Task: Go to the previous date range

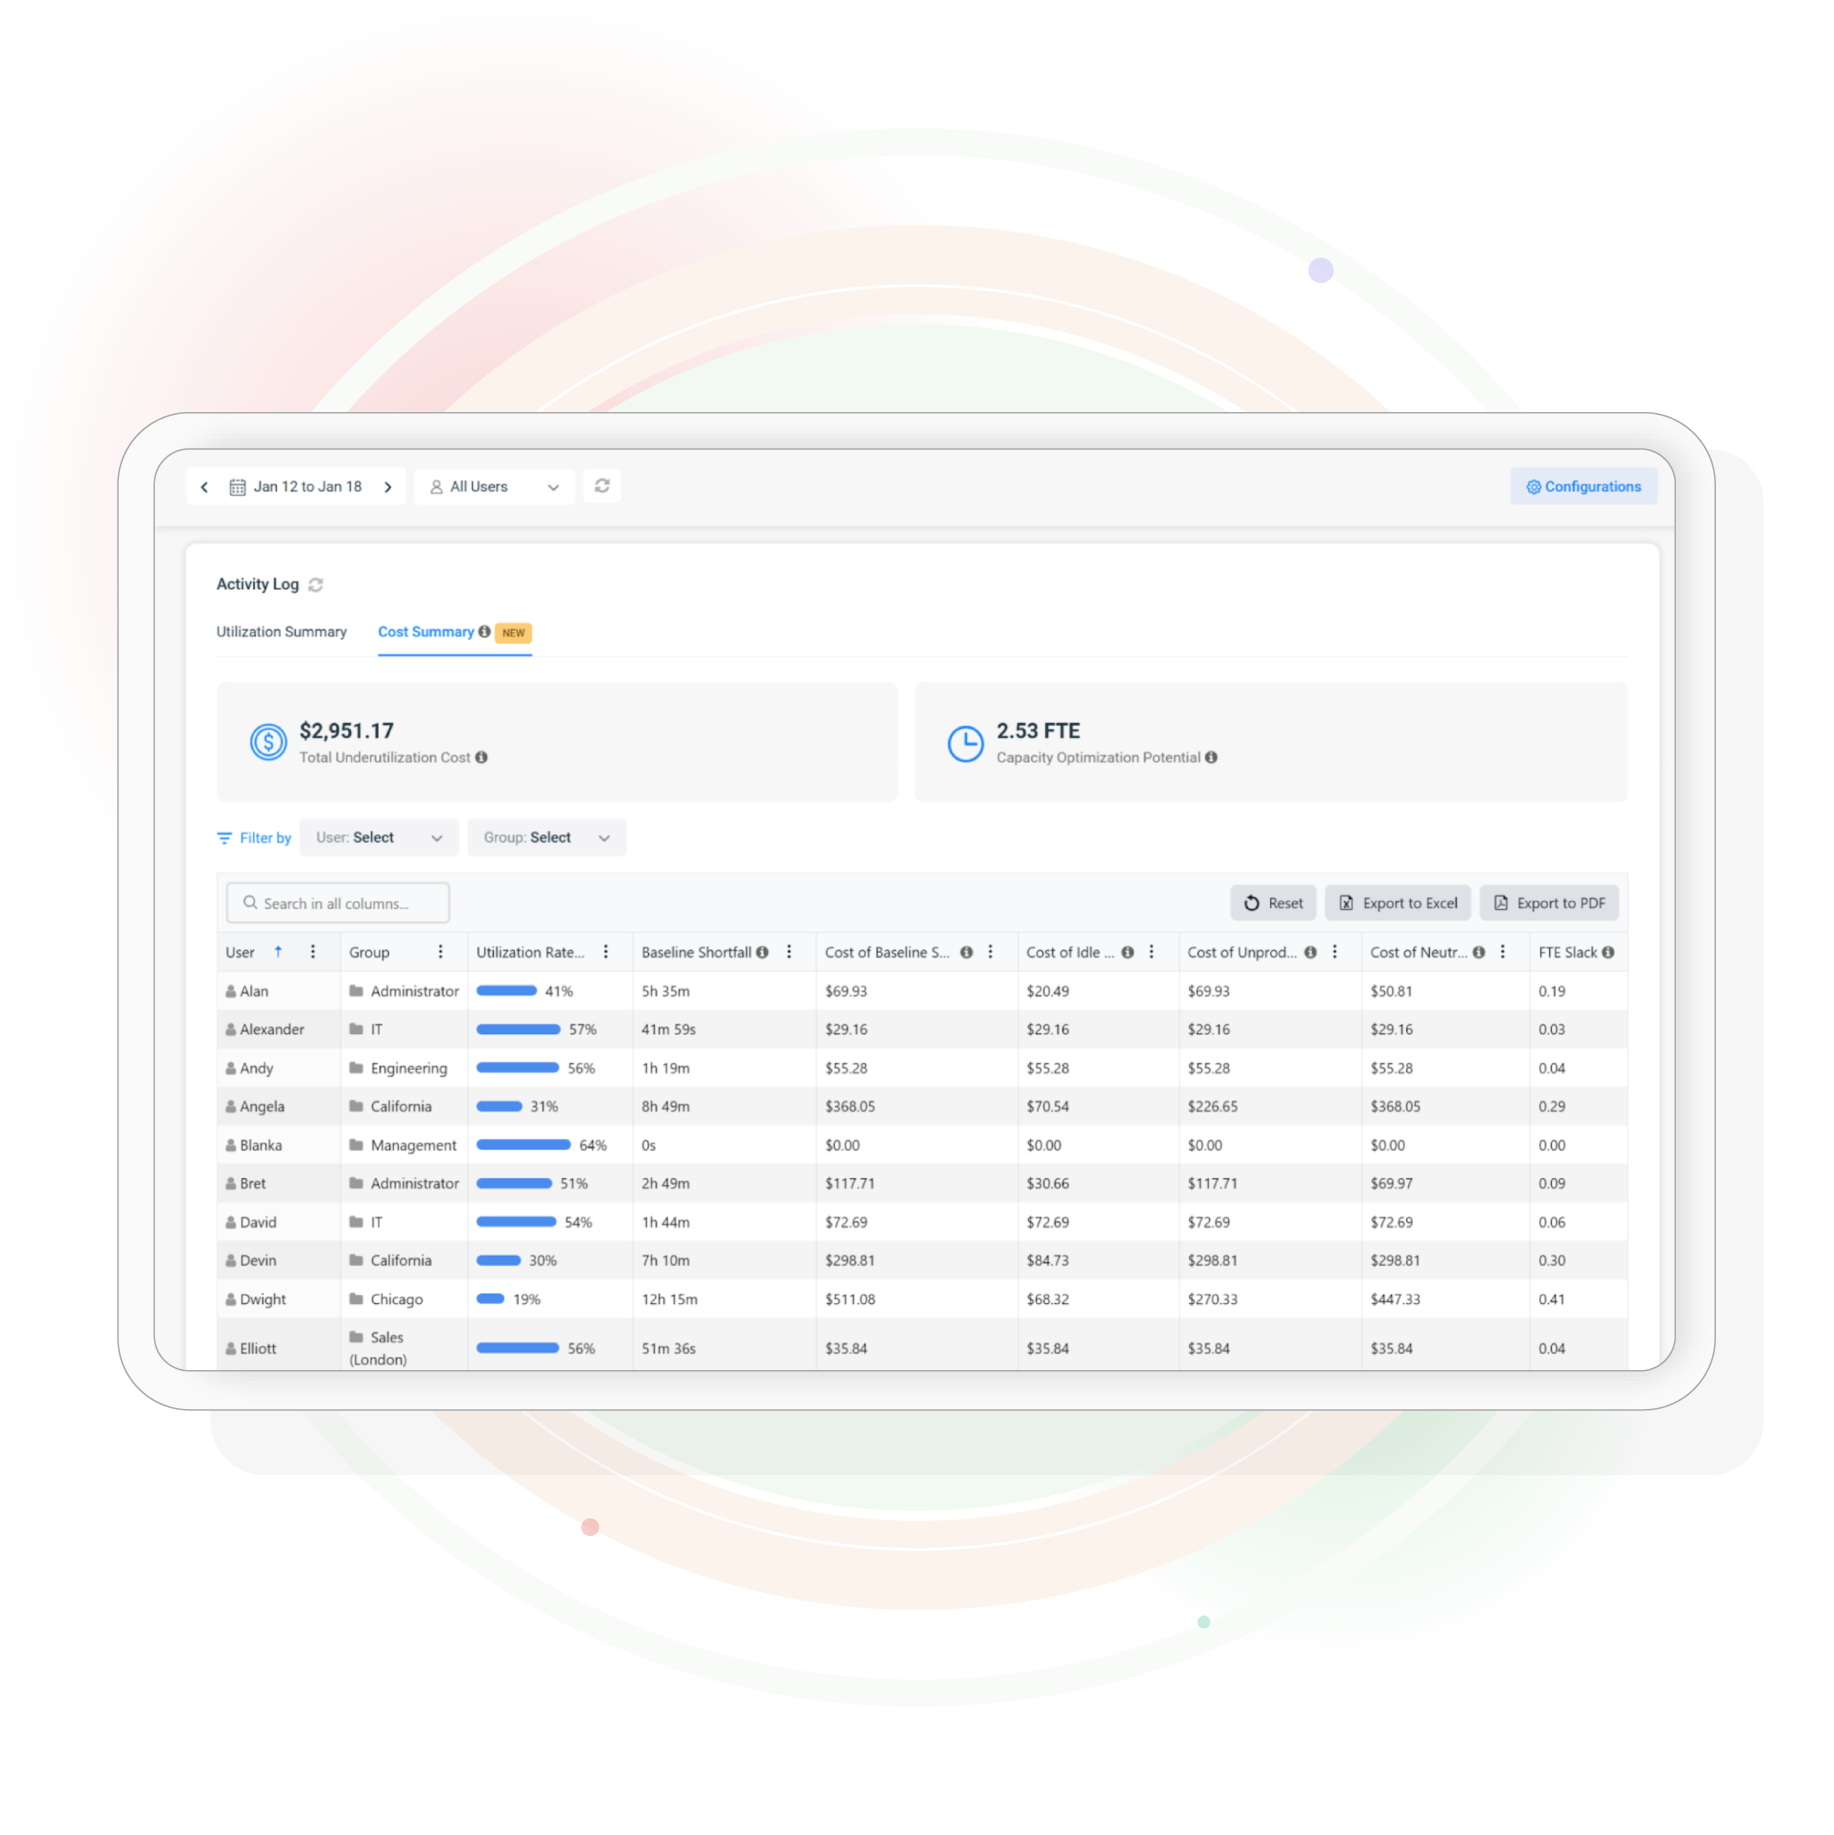Action: coord(205,487)
